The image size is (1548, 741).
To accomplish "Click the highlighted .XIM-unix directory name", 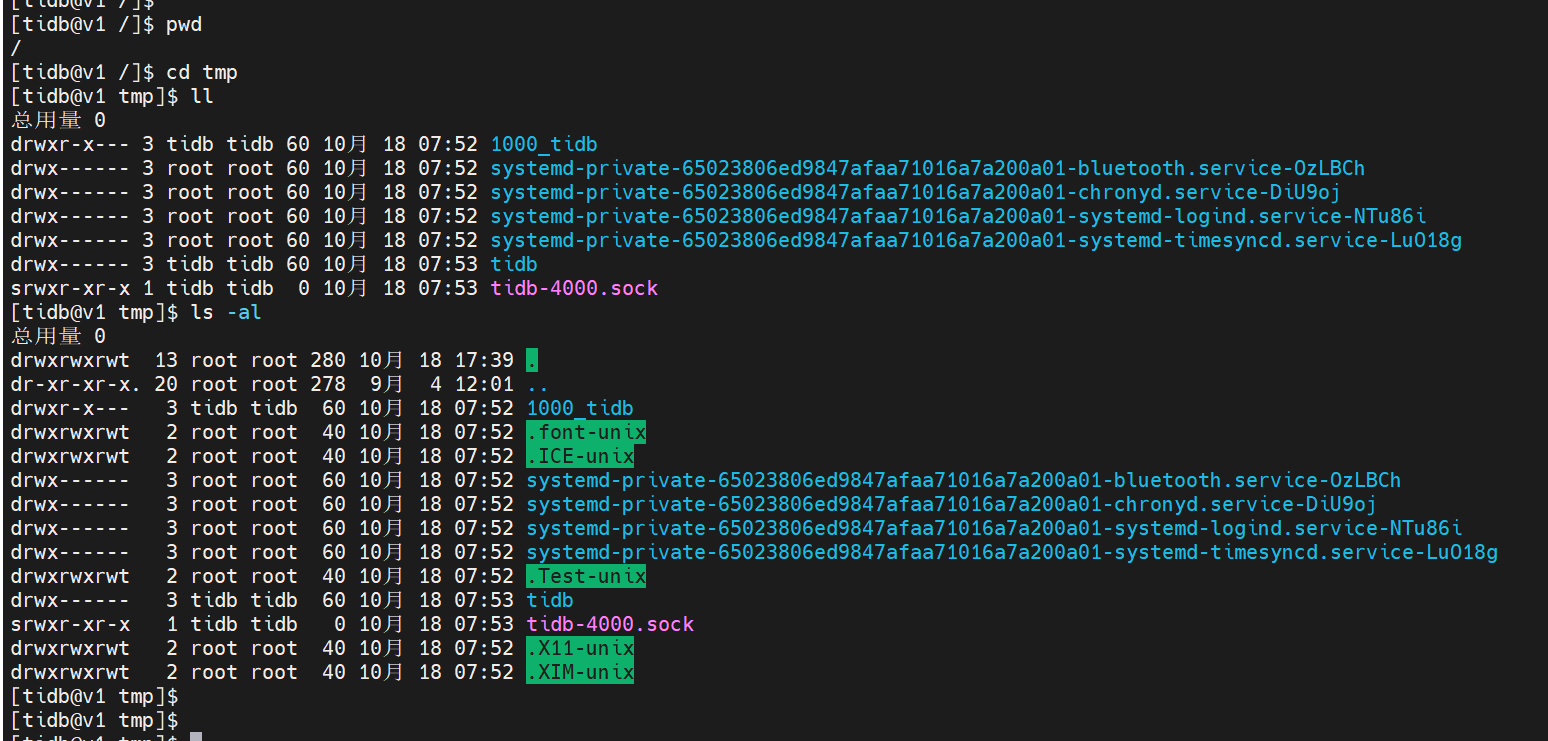I will click(580, 672).
